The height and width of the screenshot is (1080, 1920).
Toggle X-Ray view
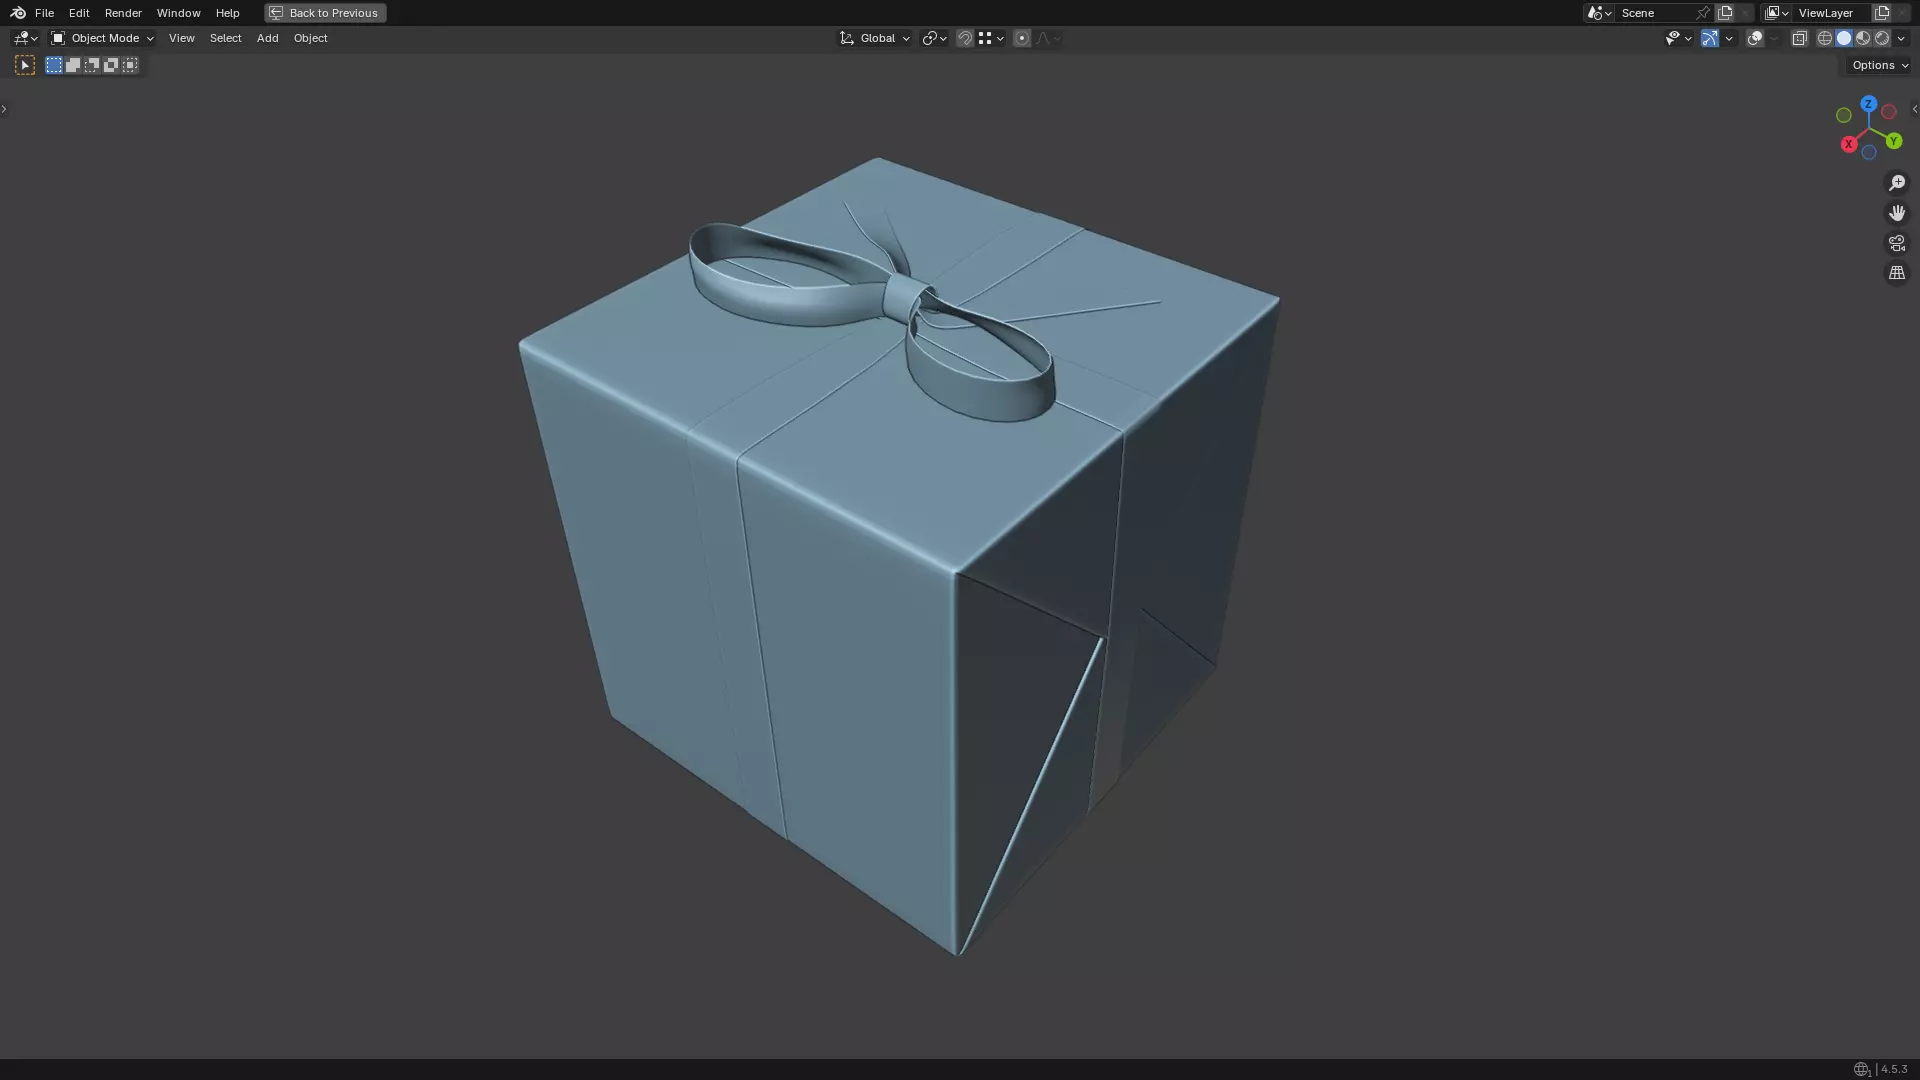click(1799, 38)
